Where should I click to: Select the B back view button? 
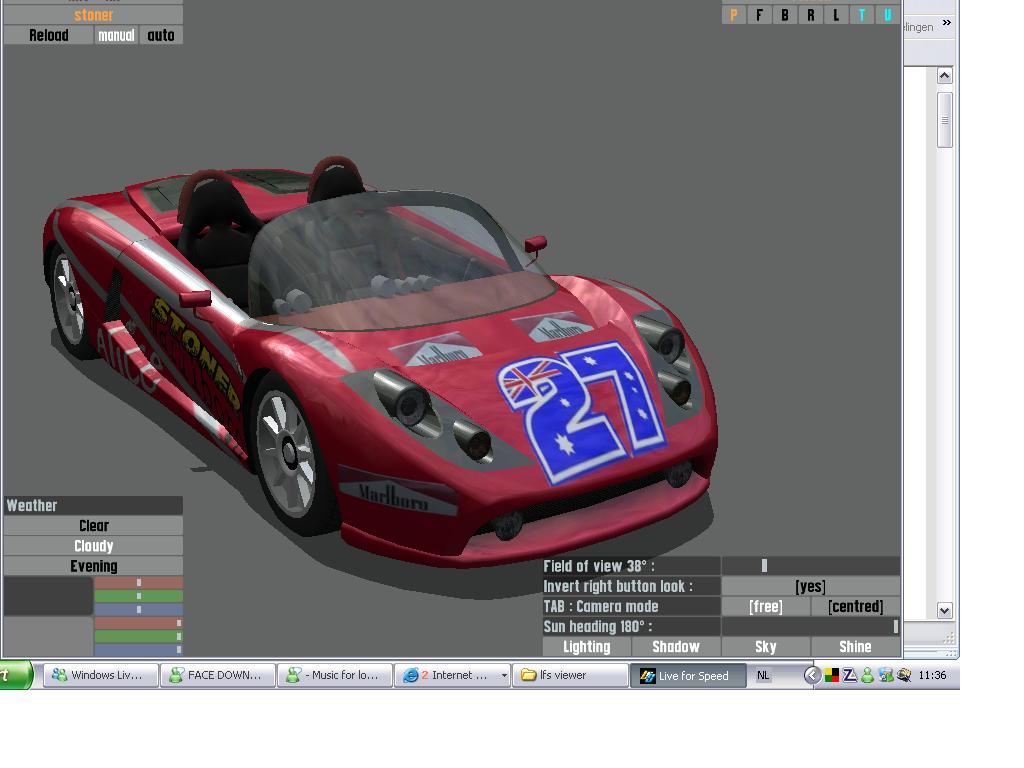(x=785, y=14)
